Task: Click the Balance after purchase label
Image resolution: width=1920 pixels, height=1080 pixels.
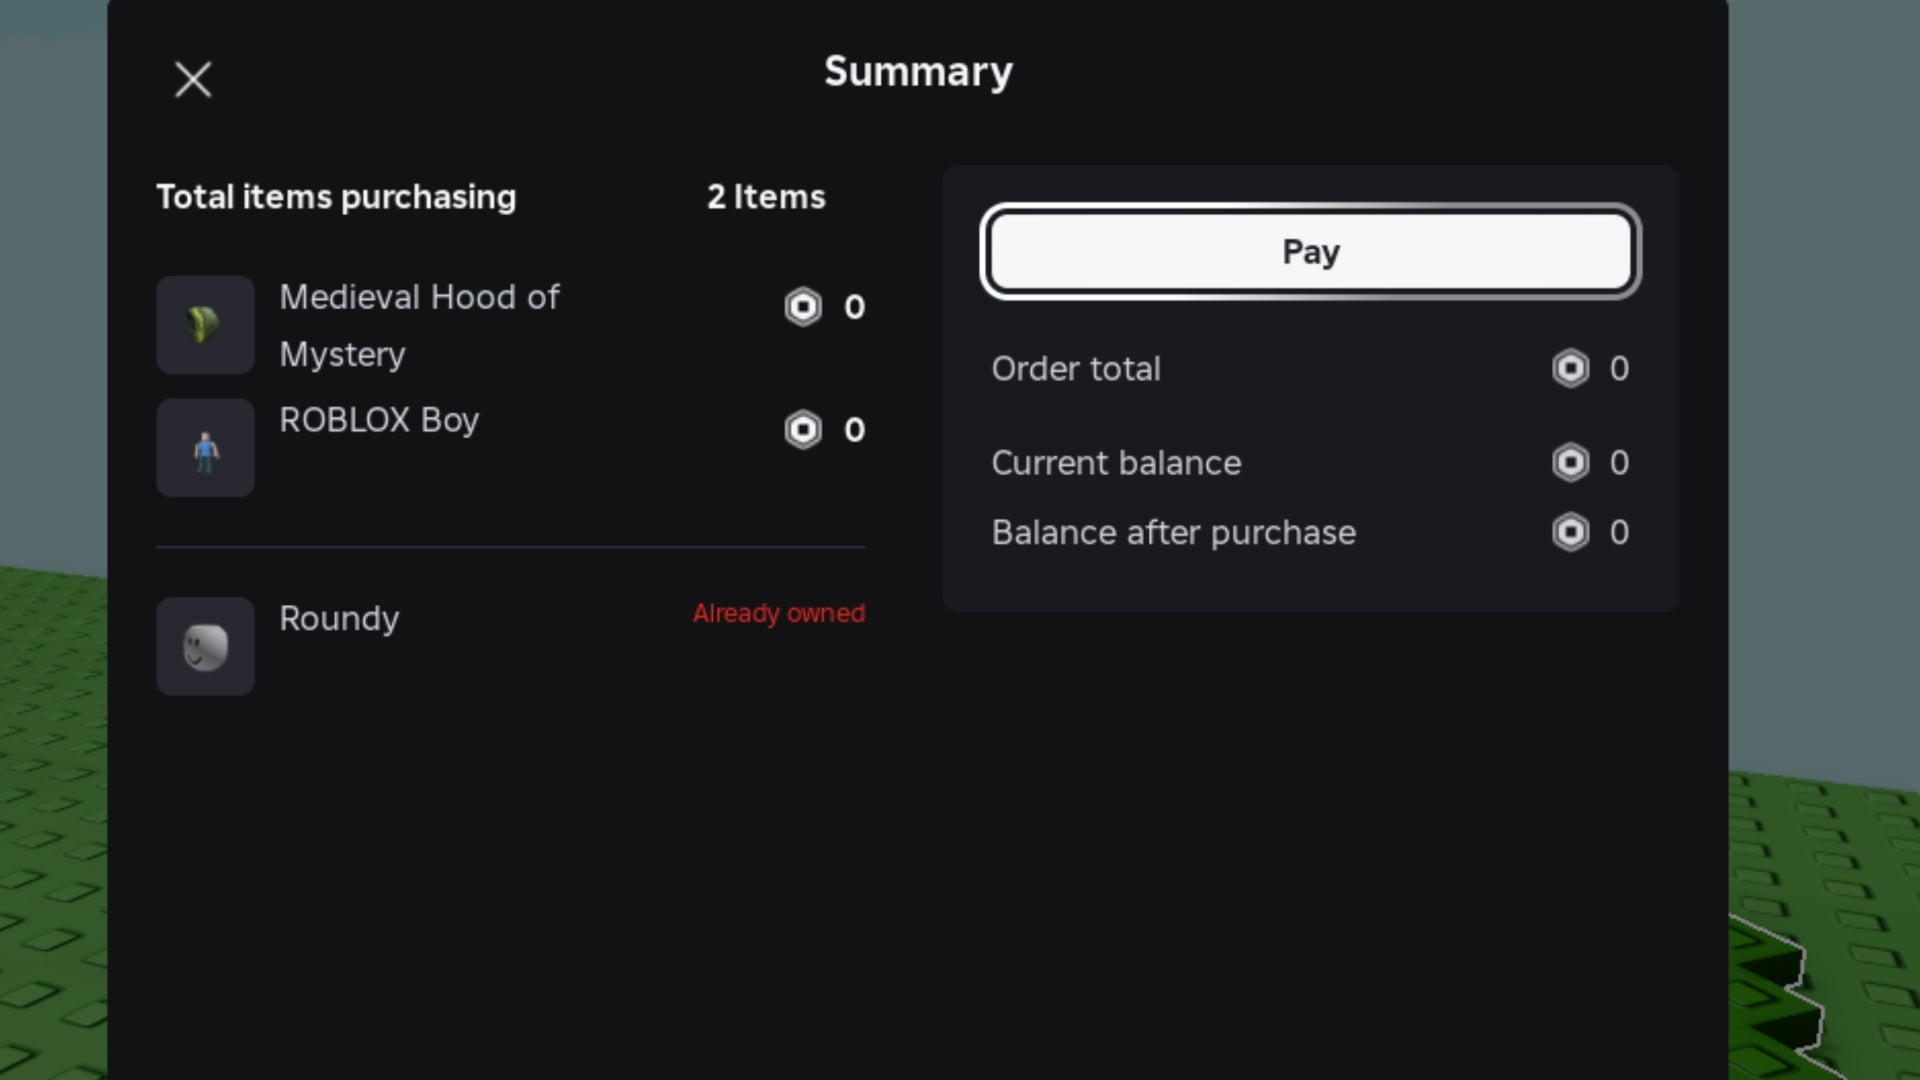Action: point(1174,533)
